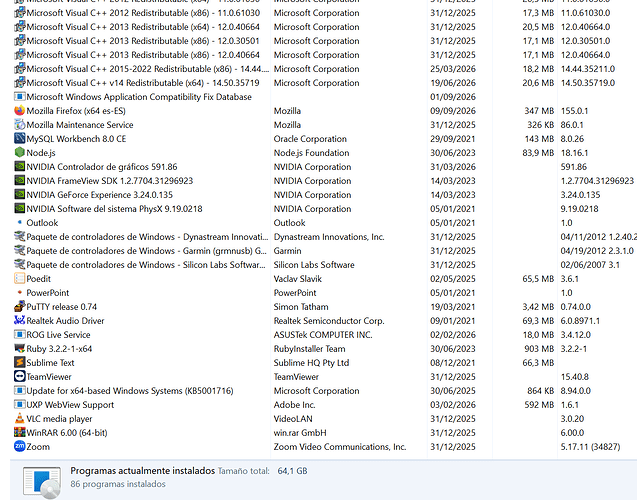Choose MySQL Workbench 8.0 CE
637x500 pixels.
(76, 139)
